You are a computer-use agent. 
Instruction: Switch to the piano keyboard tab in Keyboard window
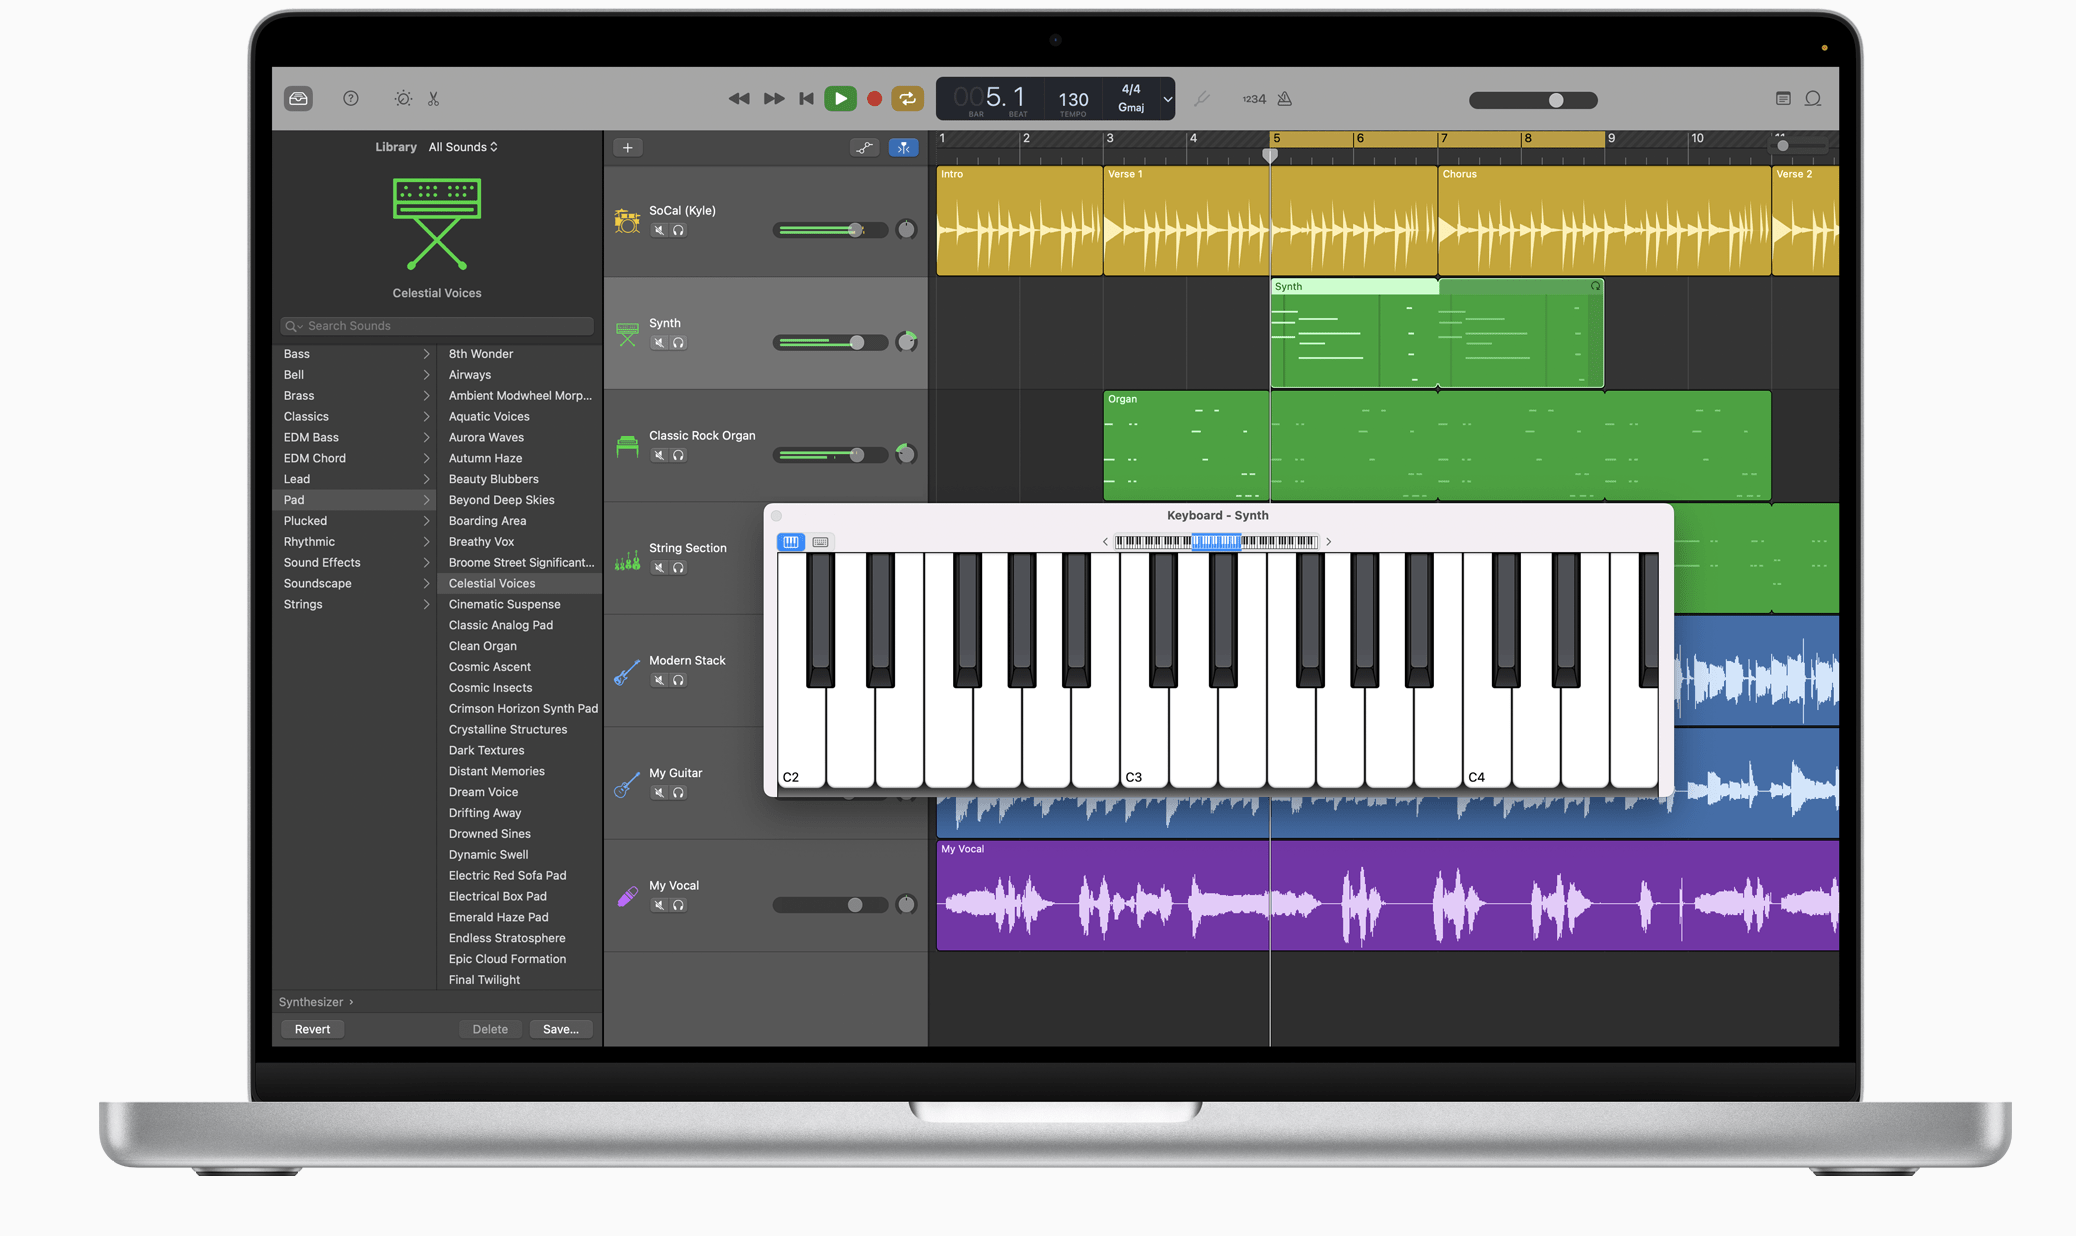[x=791, y=541]
